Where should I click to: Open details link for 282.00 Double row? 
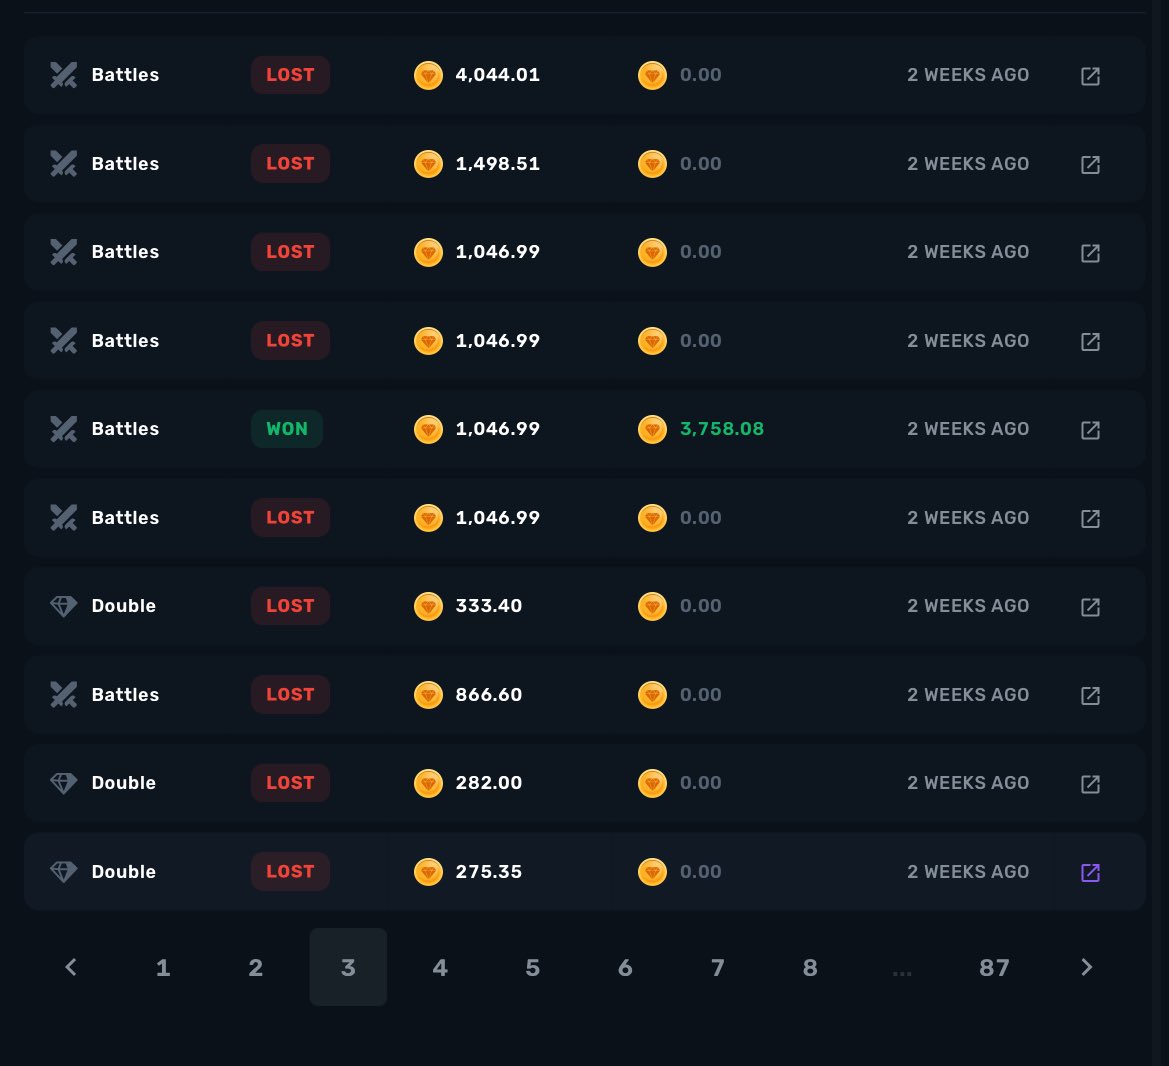click(1090, 783)
